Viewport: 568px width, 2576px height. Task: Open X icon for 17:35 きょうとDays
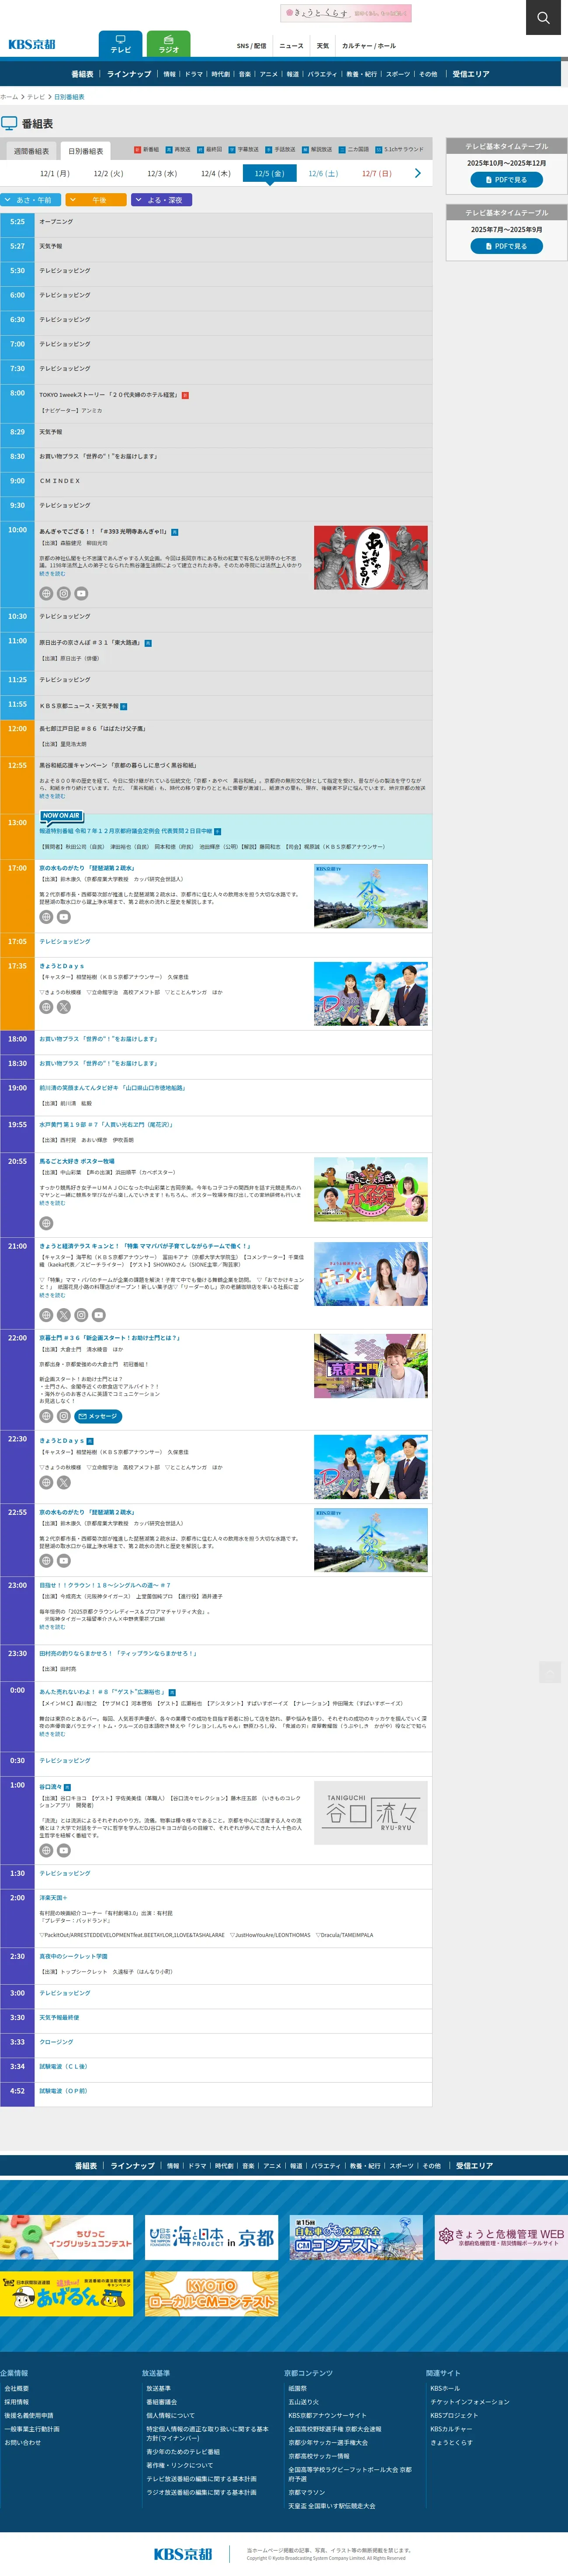tap(64, 1007)
